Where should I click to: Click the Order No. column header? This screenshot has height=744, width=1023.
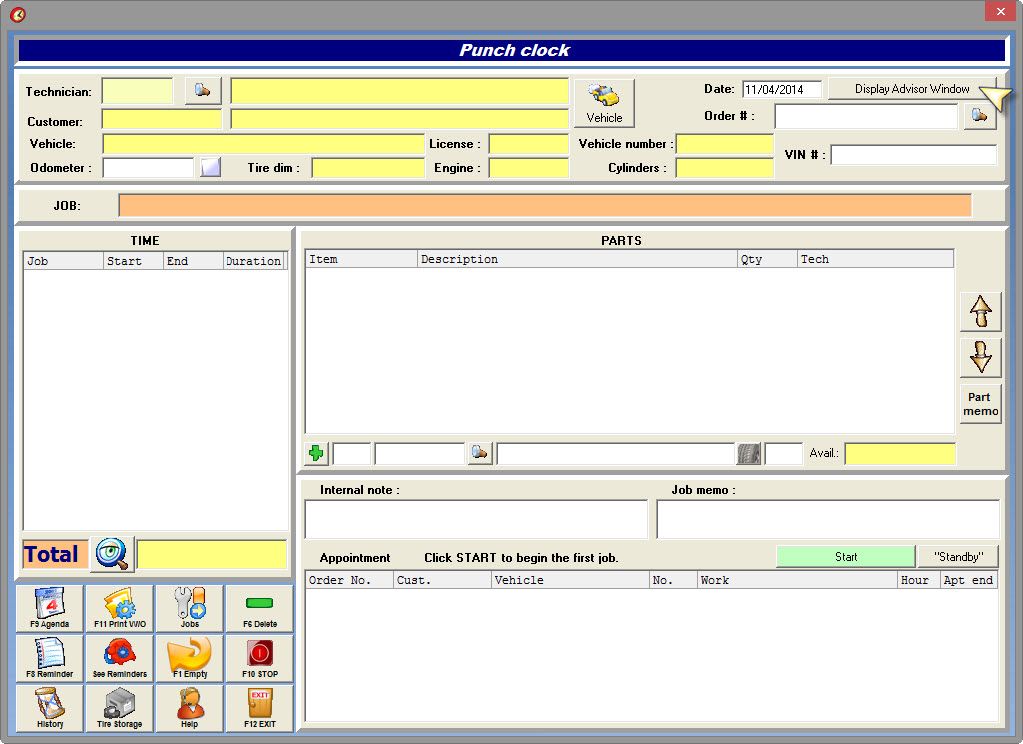pyautogui.click(x=350, y=580)
